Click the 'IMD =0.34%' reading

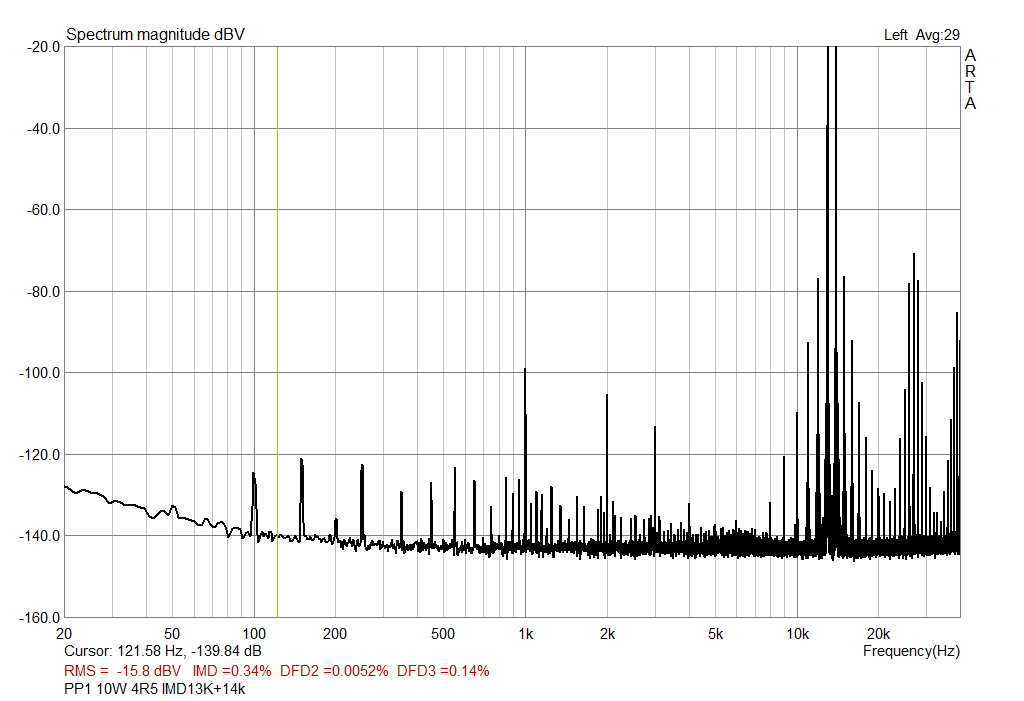pos(232,671)
